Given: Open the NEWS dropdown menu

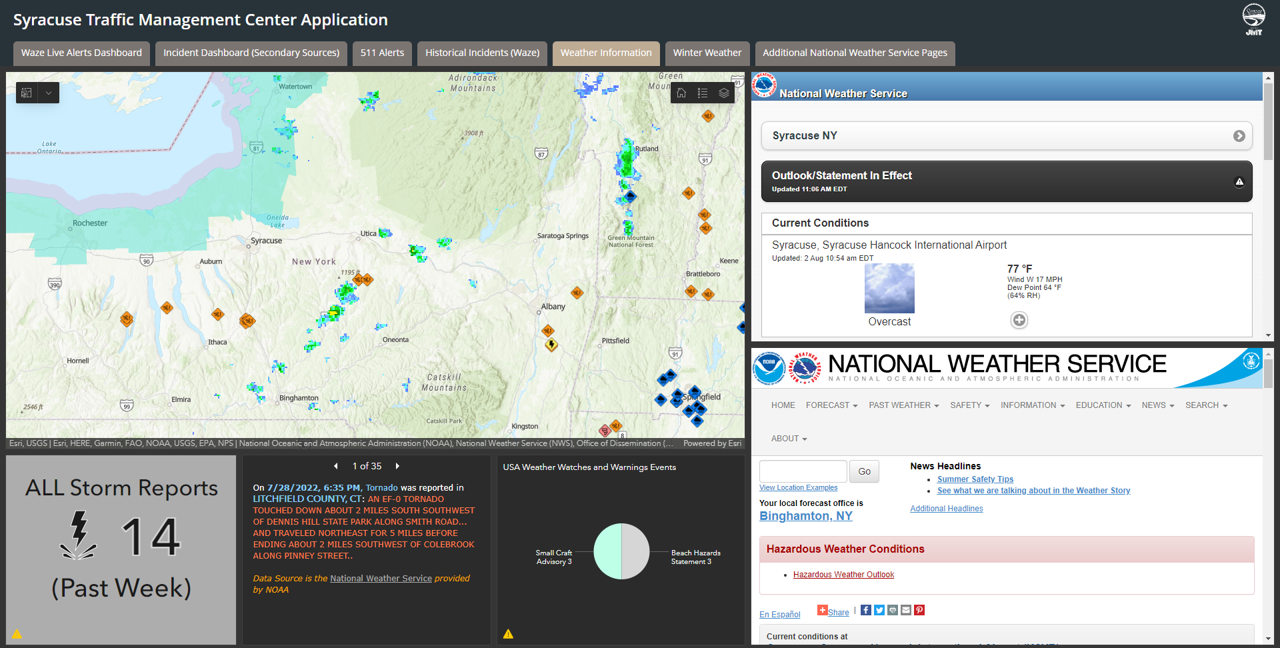Looking at the screenshot, I should [1158, 405].
